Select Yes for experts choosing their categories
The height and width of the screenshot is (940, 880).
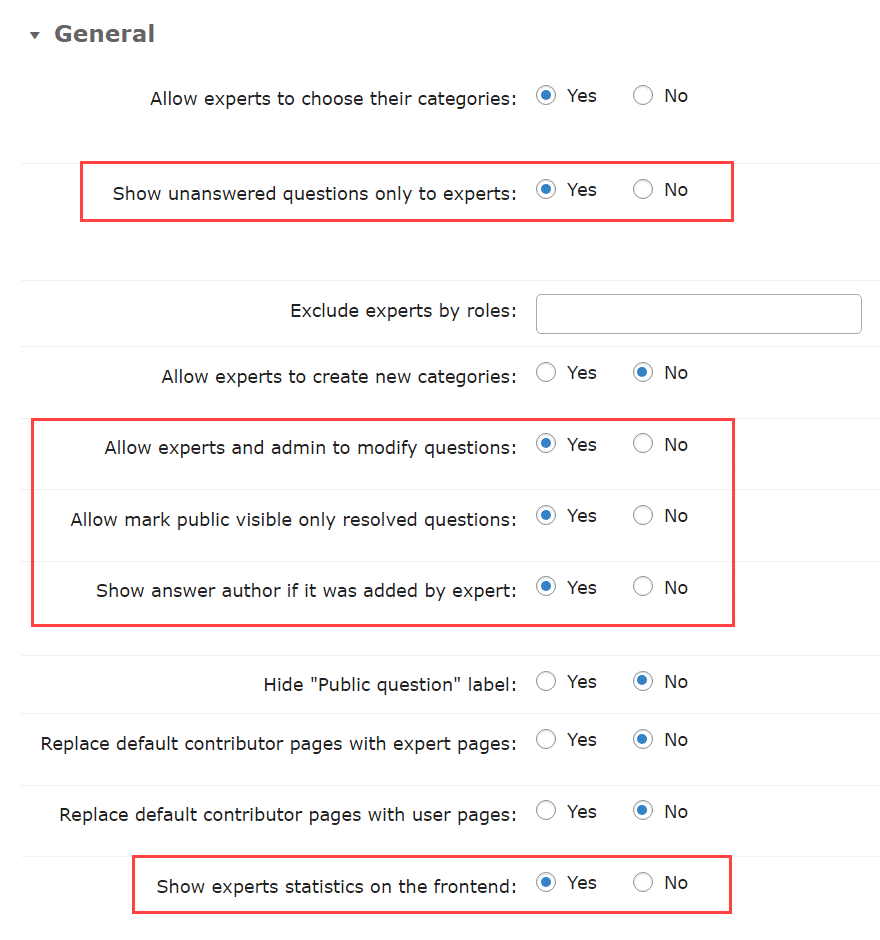(546, 95)
